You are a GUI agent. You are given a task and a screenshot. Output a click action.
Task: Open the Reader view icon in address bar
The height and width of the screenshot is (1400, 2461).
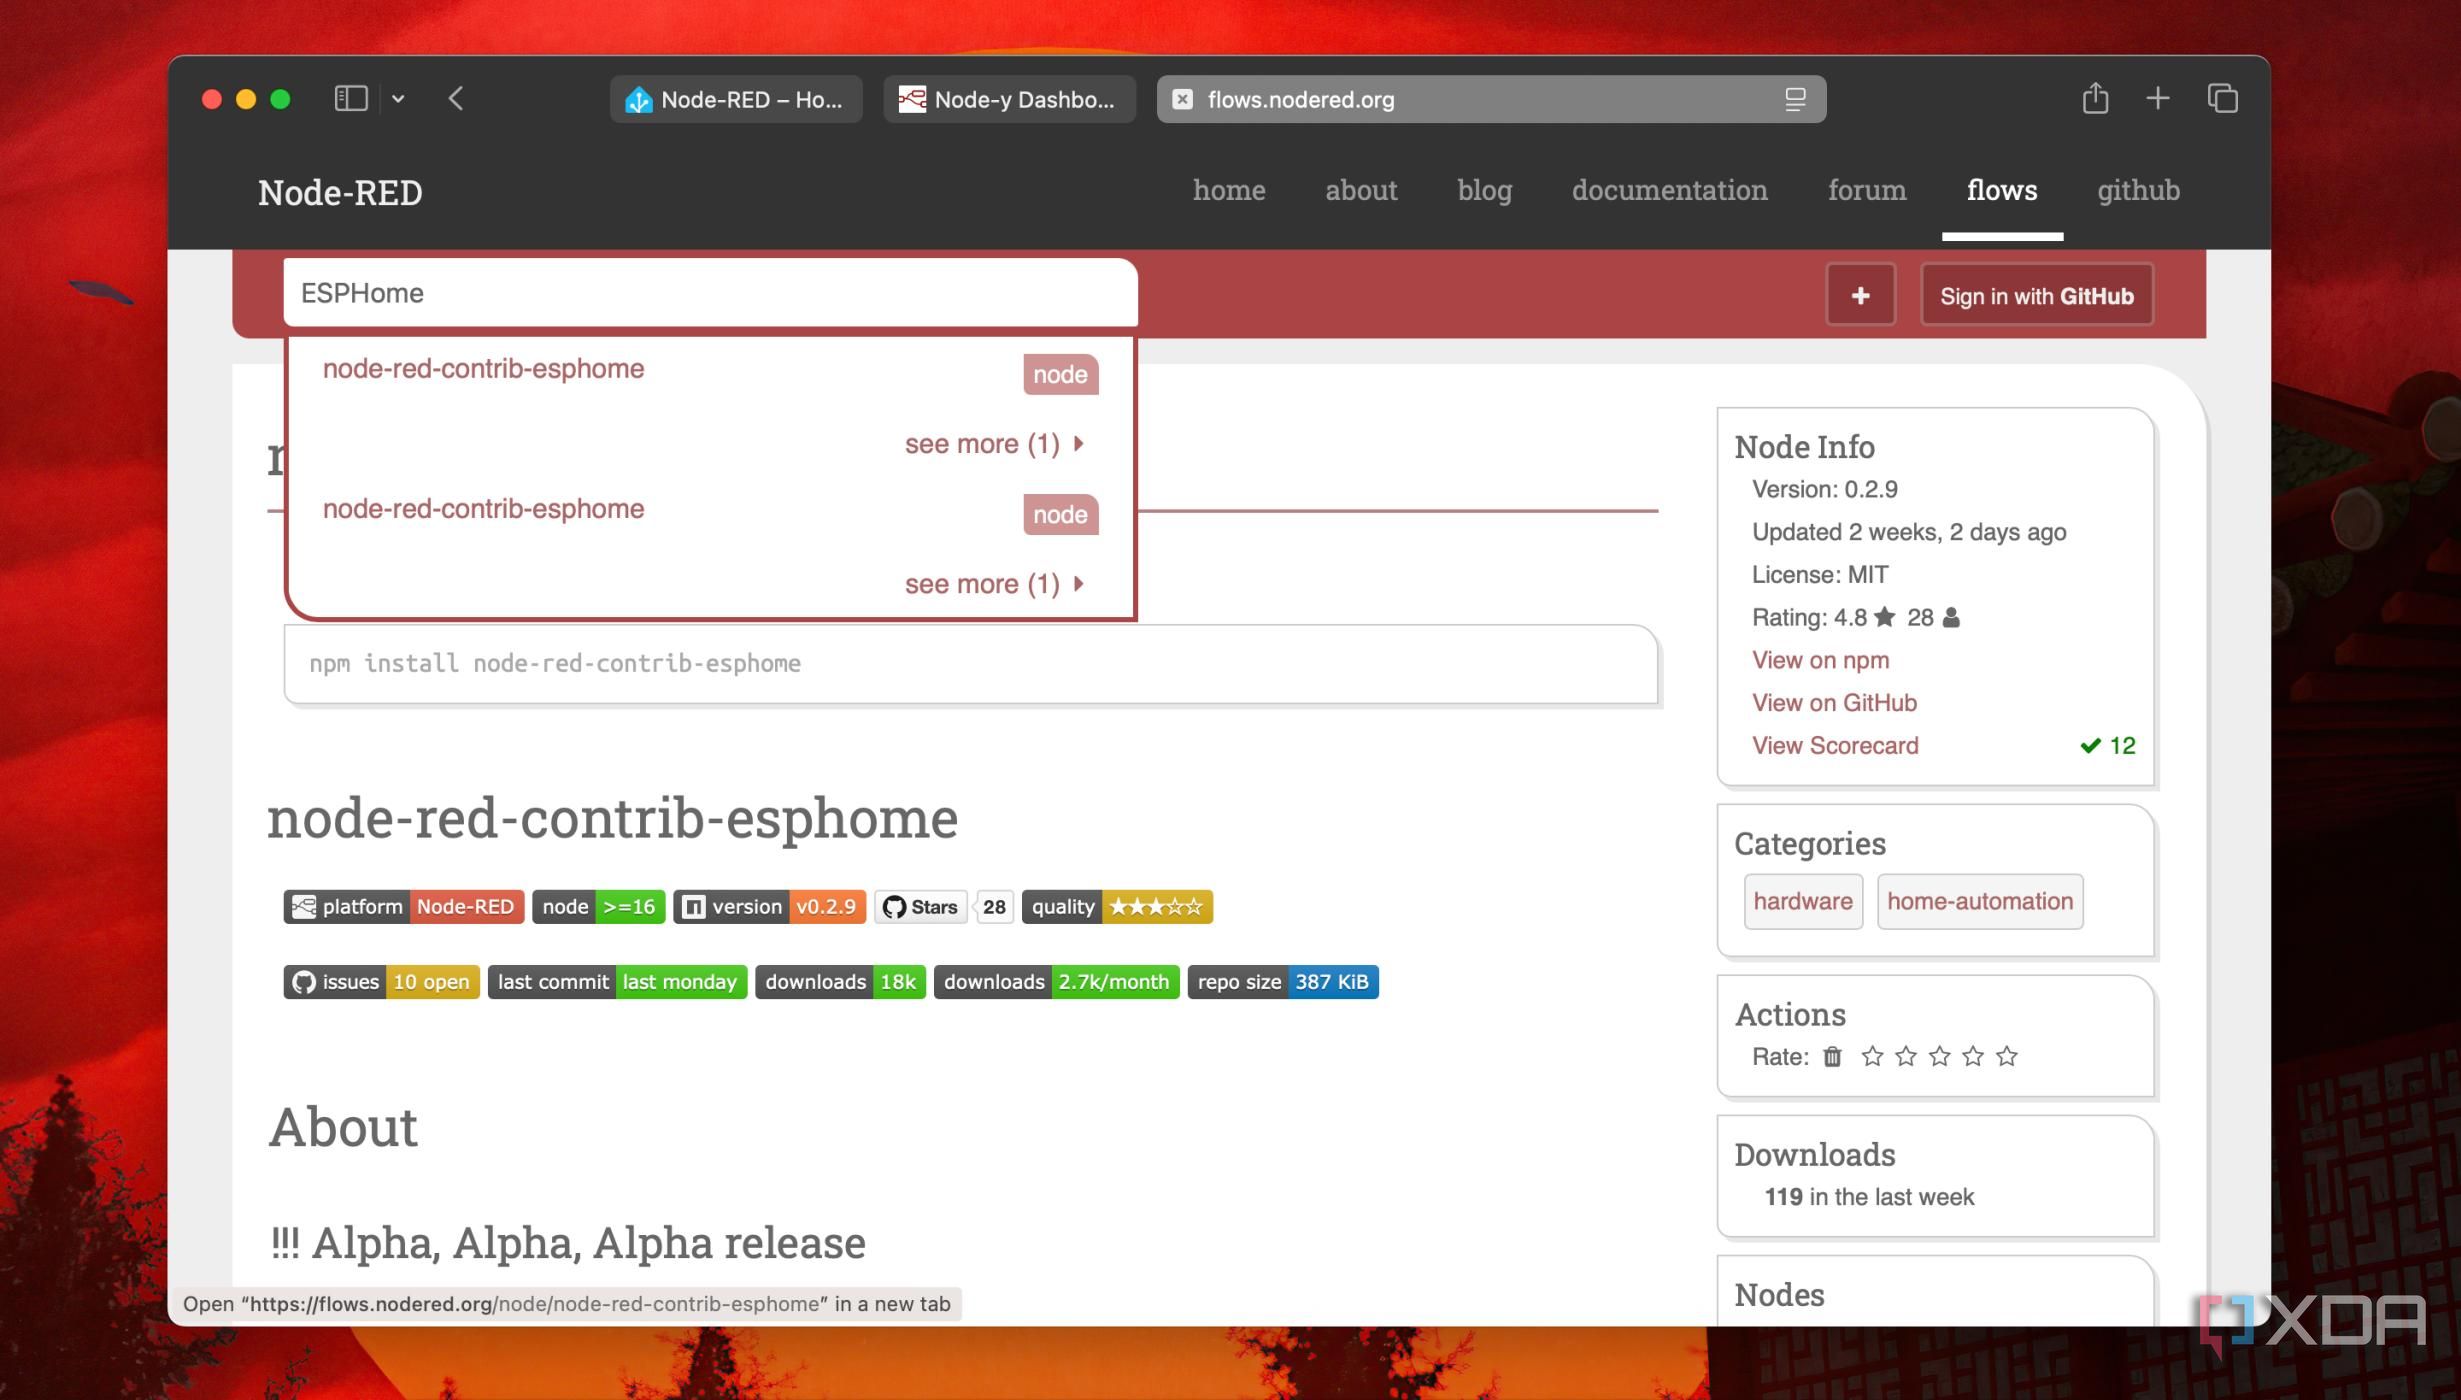(x=1796, y=99)
